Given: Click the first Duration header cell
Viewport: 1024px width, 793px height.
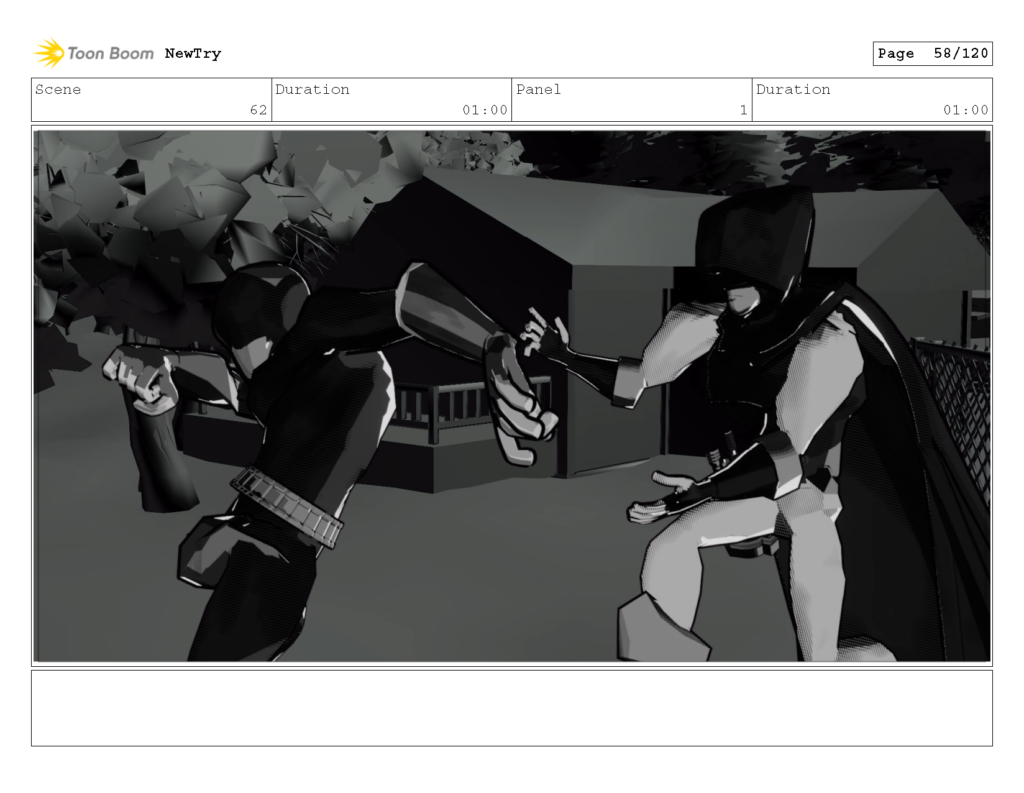Looking at the screenshot, I should click(x=314, y=90).
